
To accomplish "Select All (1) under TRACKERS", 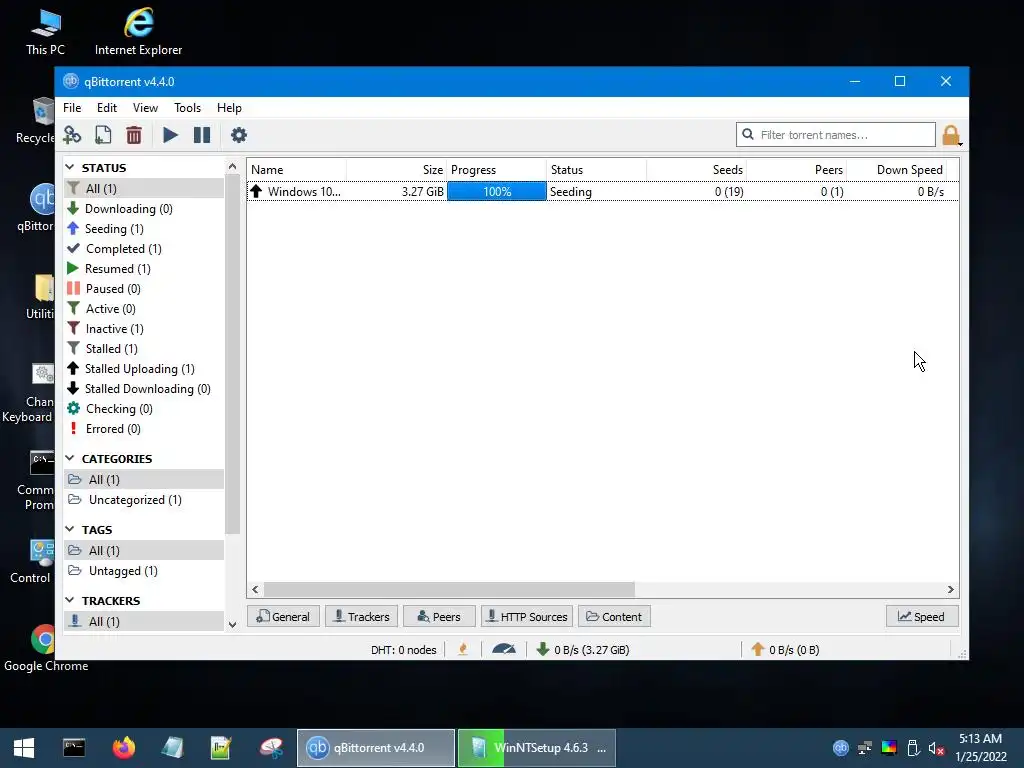I will pyautogui.click(x=144, y=621).
